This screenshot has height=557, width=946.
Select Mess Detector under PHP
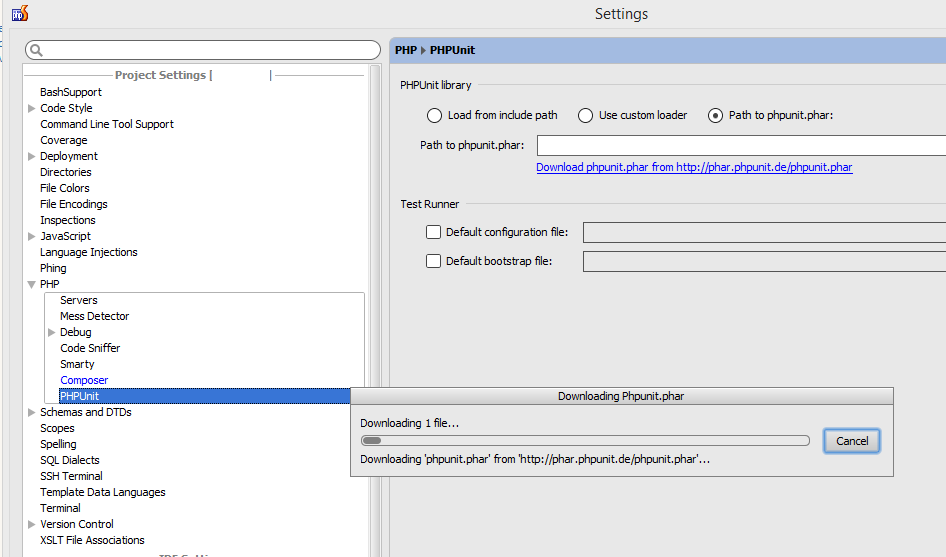94,316
